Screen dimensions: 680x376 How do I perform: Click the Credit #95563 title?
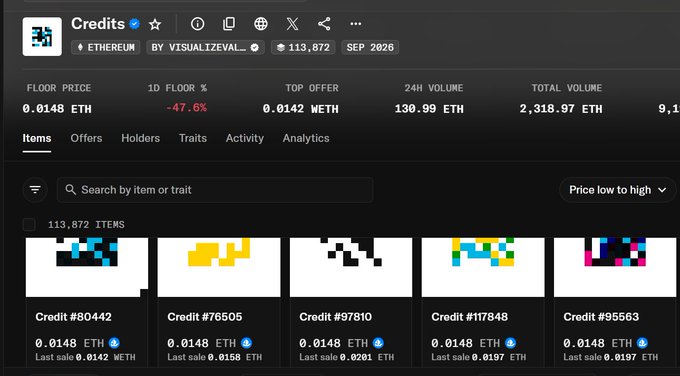(x=602, y=317)
